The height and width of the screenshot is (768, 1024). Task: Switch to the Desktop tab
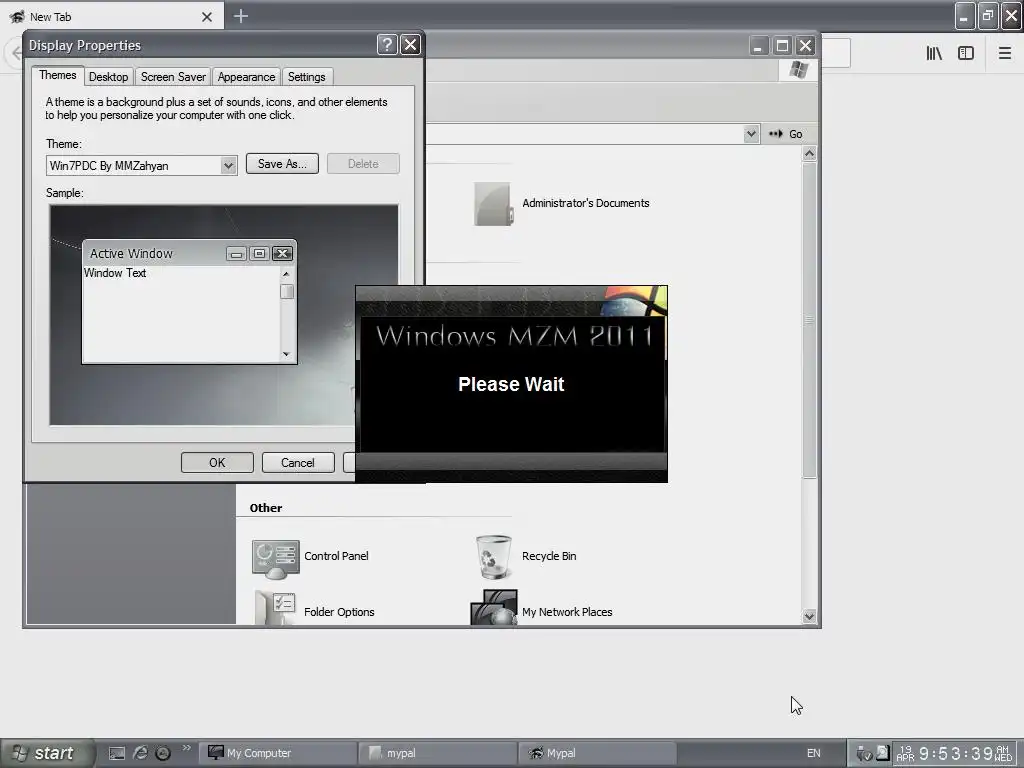point(108,77)
